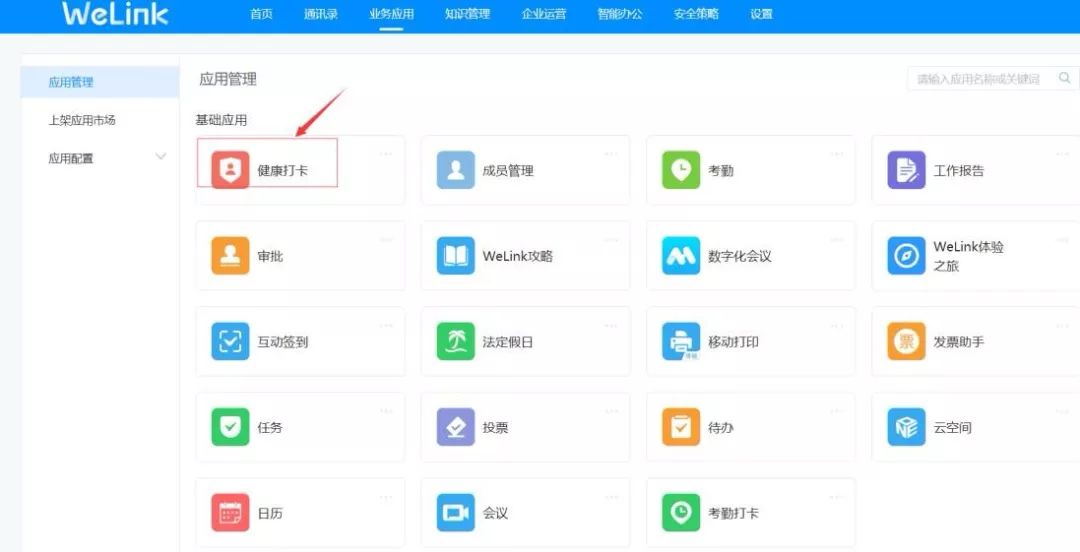Open the 移动打印 printer icon
This screenshot has width=1080, height=552.
pos(681,341)
